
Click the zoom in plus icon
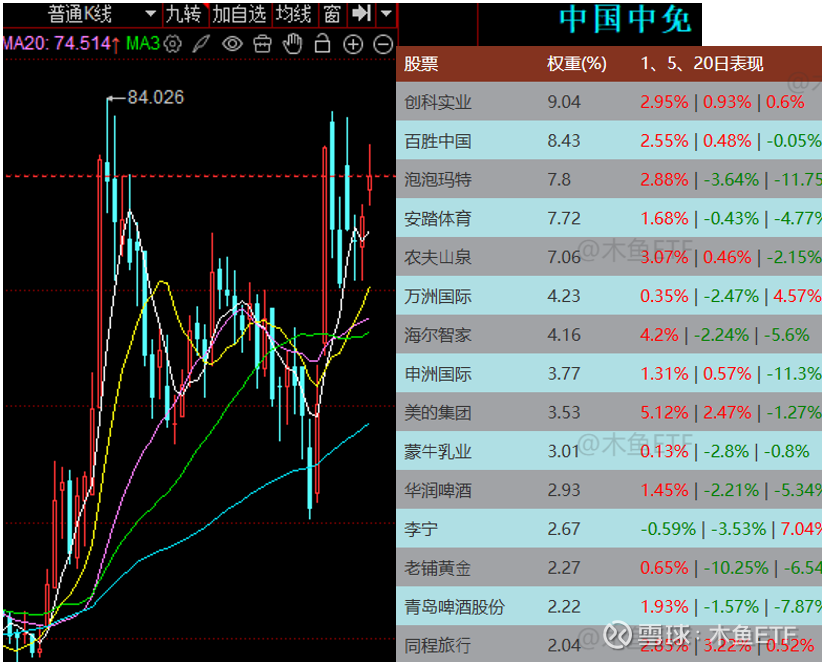click(x=353, y=45)
